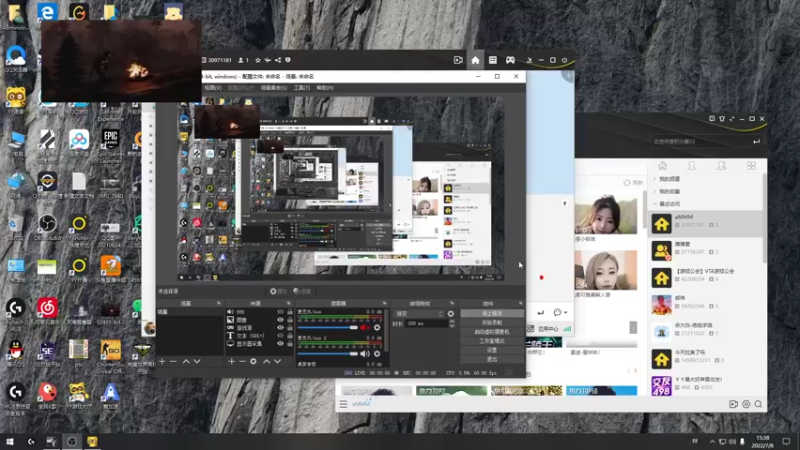Add a new source with the plus icon

tap(231, 361)
